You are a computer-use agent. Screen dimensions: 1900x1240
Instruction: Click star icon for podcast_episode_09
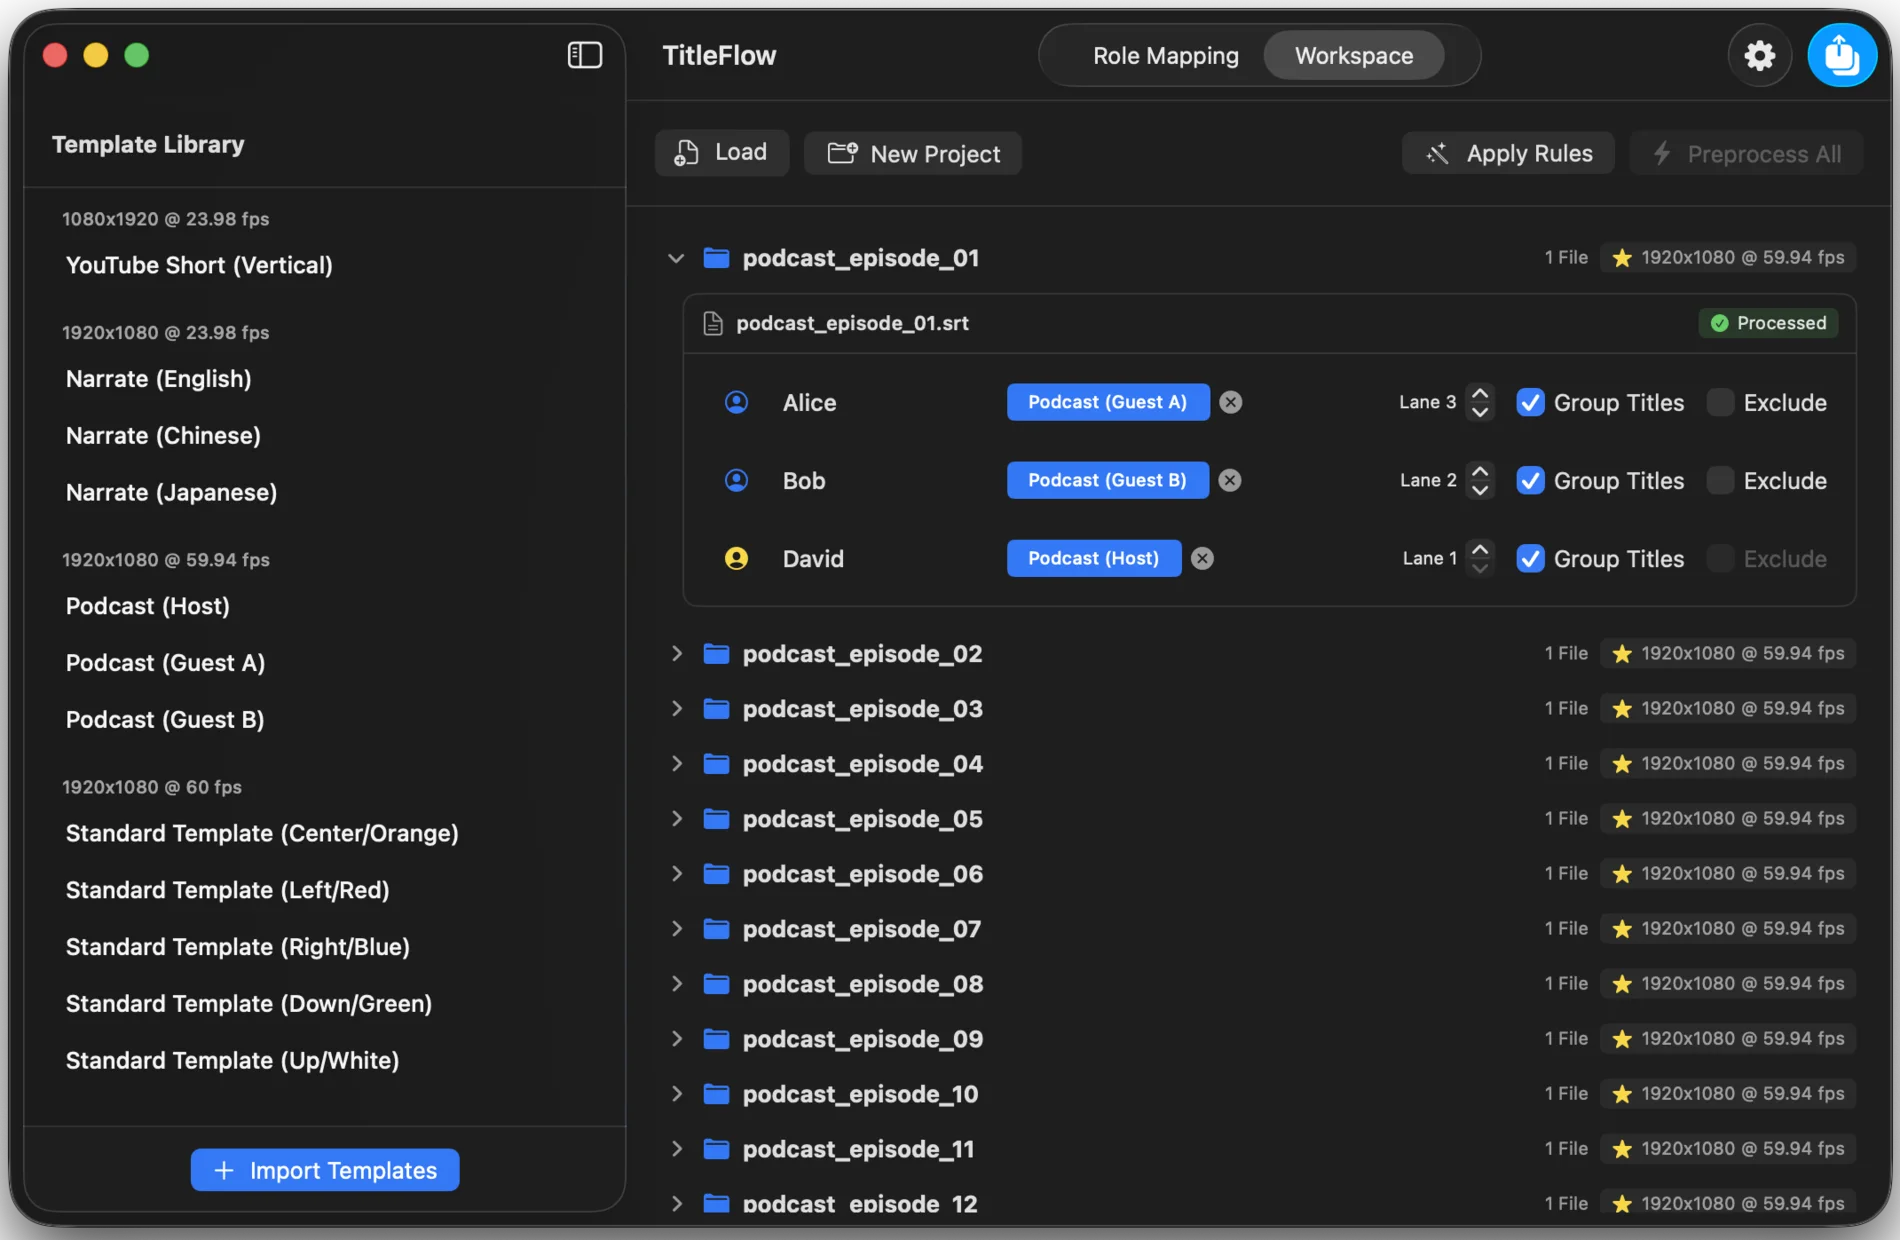(x=1622, y=1038)
